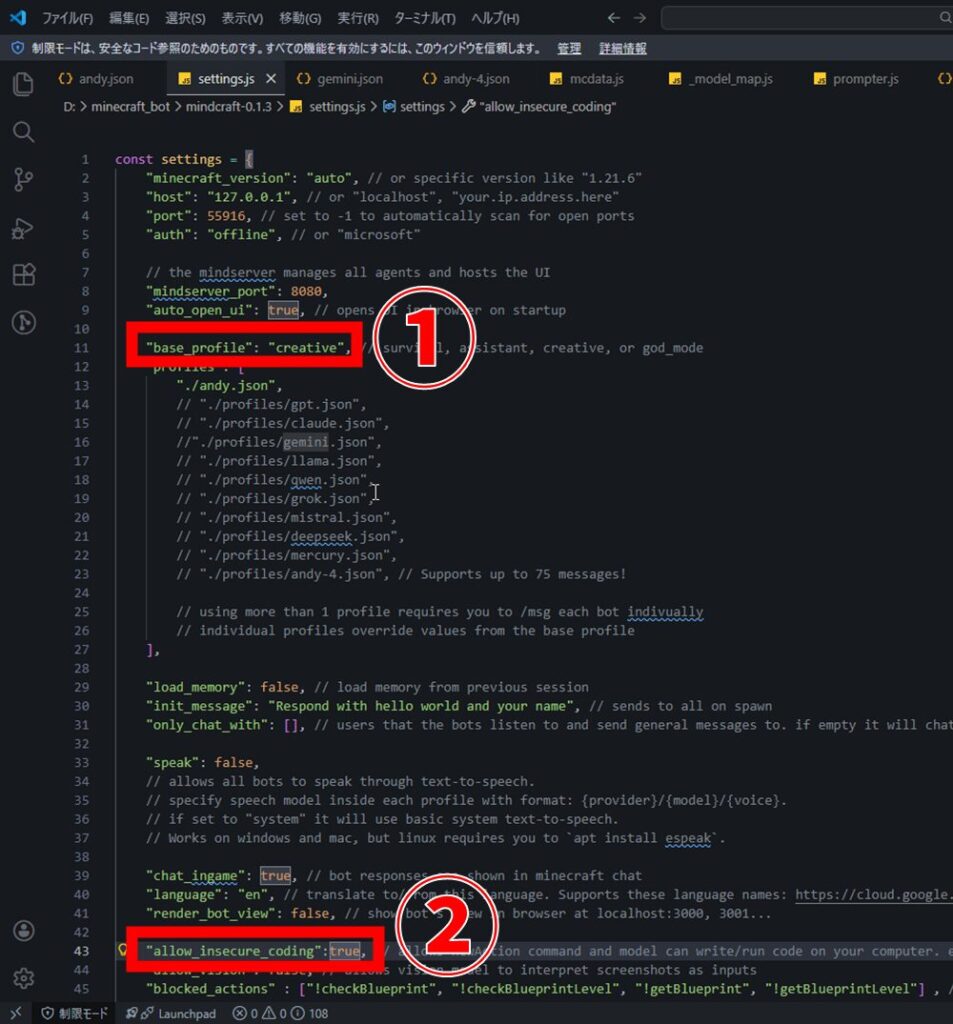Click the command center search box
Image resolution: width=953 pixels, height=1024 pixels.
point(806,18)
